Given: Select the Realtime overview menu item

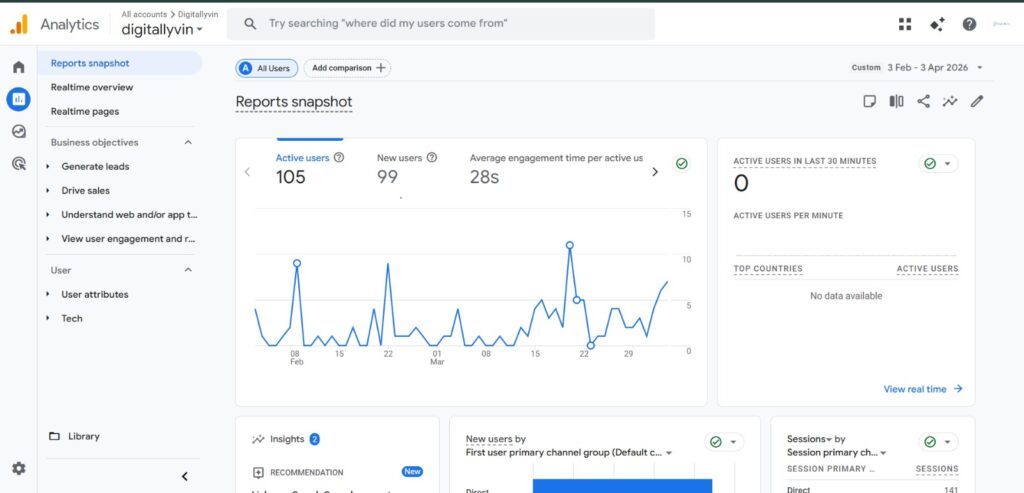Looking at the screenshot, I should click(92, 87).
